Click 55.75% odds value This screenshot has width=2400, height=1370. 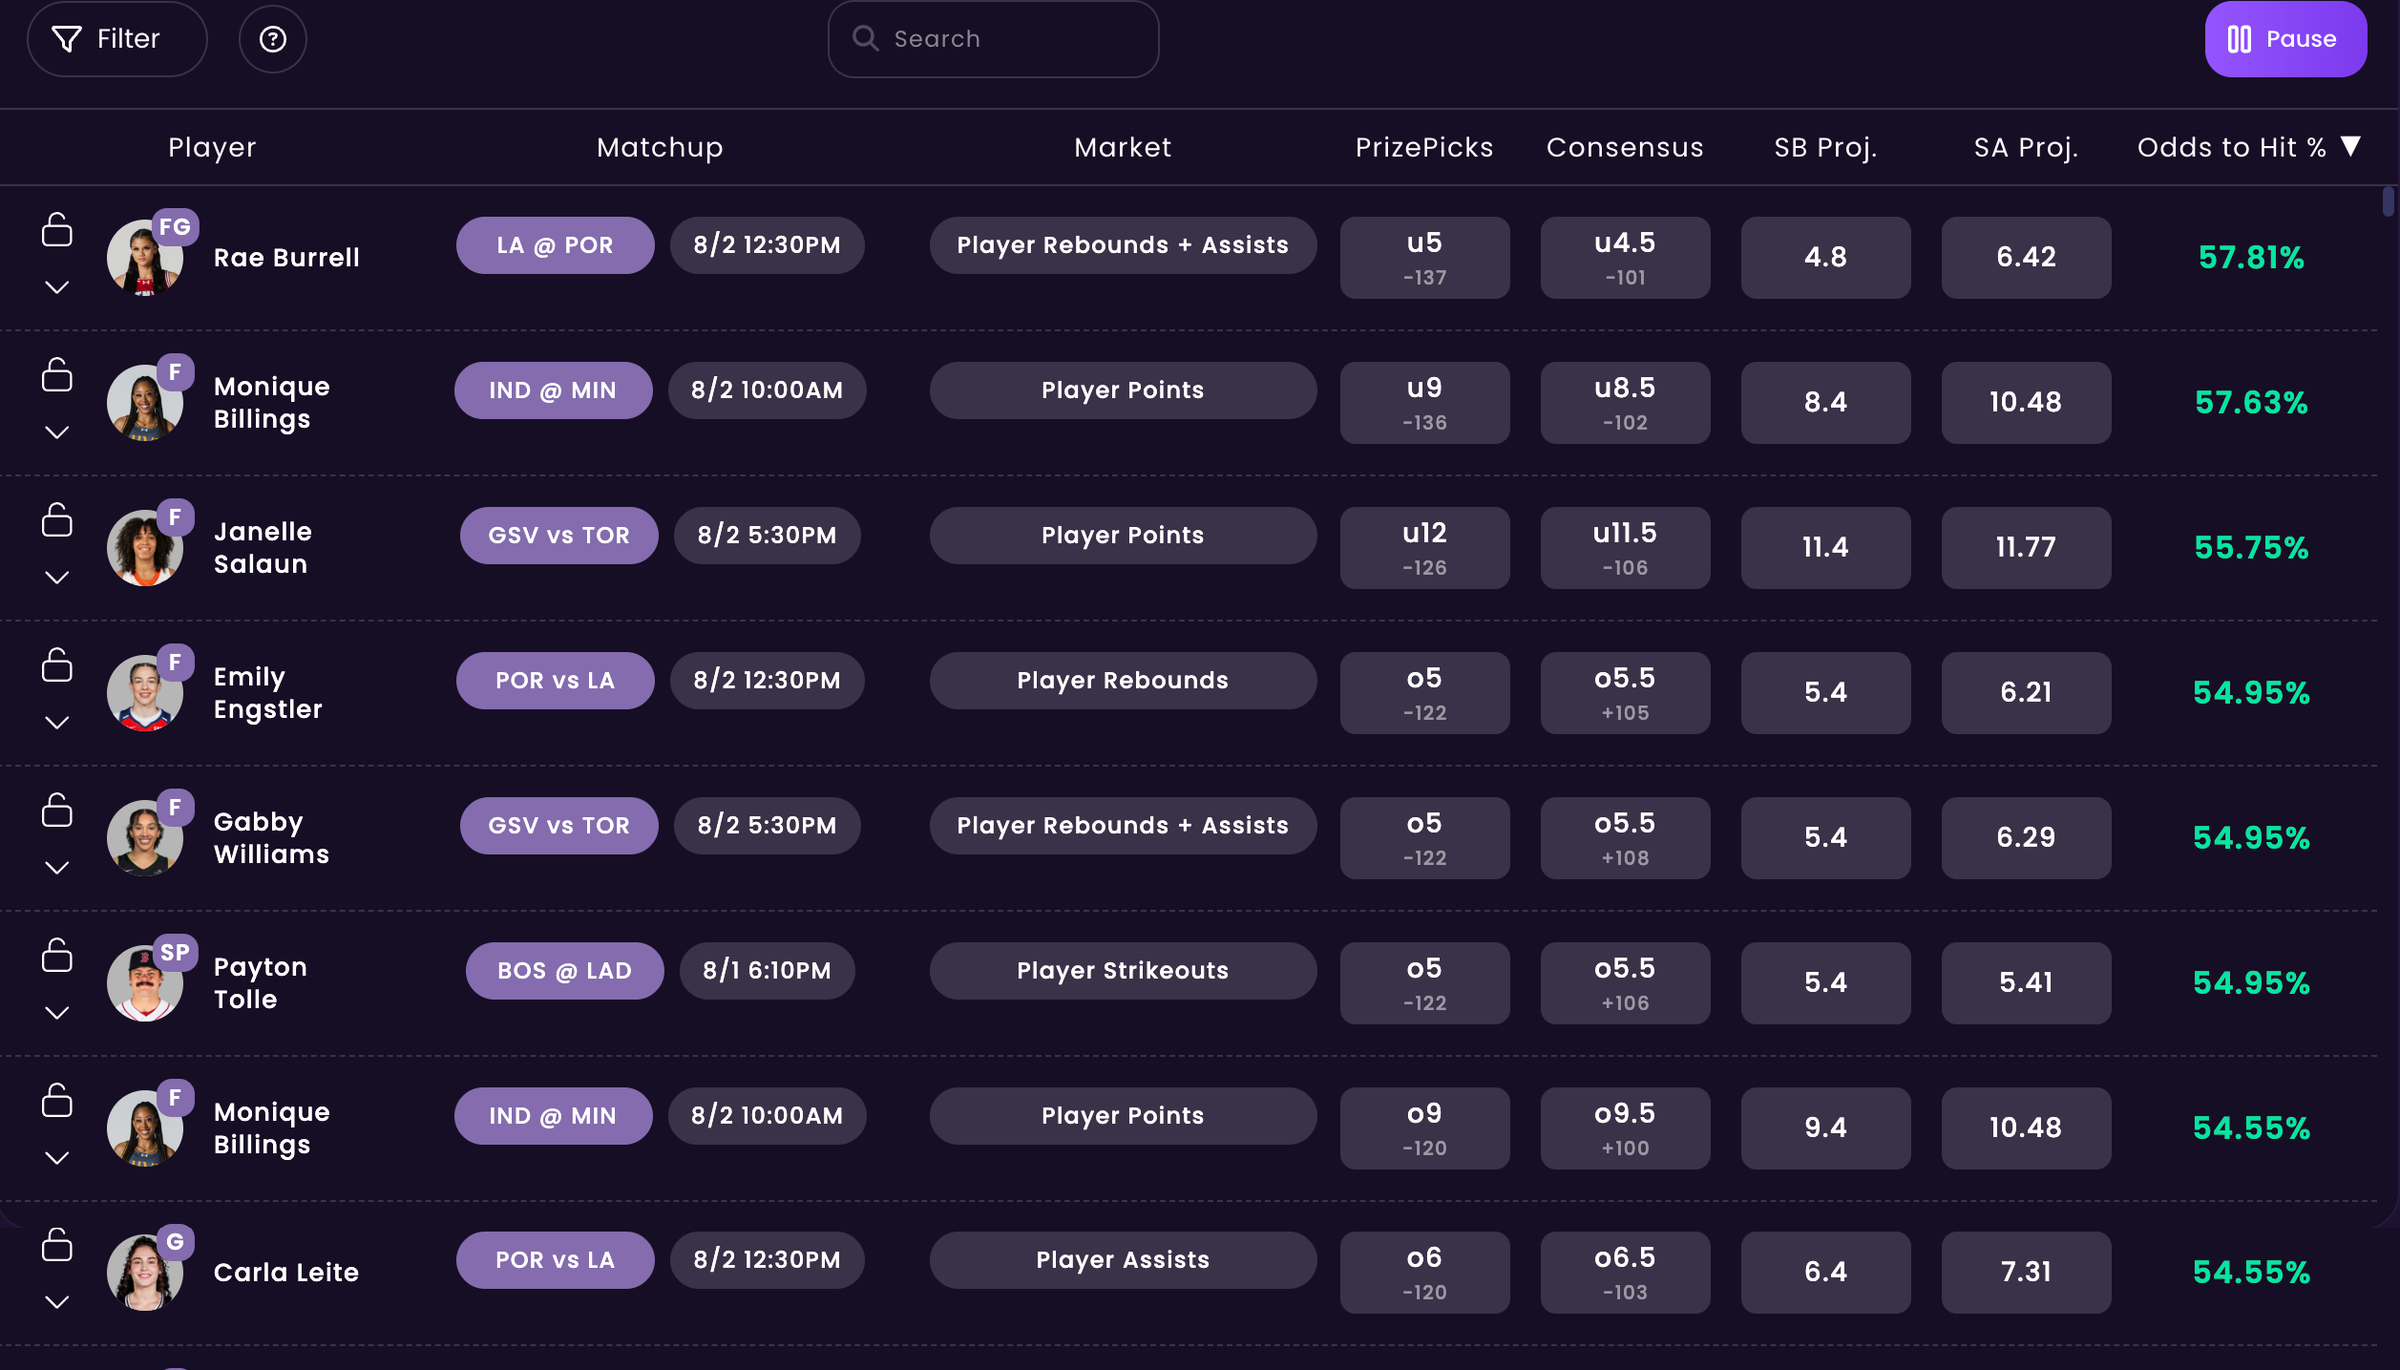(2251, 548)
